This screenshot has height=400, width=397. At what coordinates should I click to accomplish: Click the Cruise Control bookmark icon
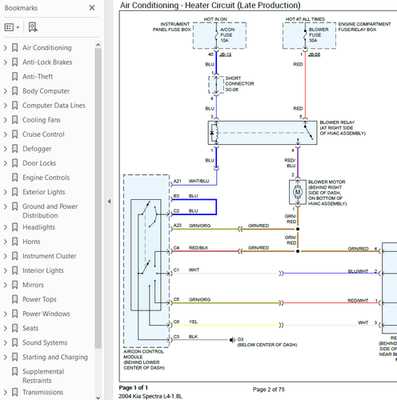pos(15,134)
